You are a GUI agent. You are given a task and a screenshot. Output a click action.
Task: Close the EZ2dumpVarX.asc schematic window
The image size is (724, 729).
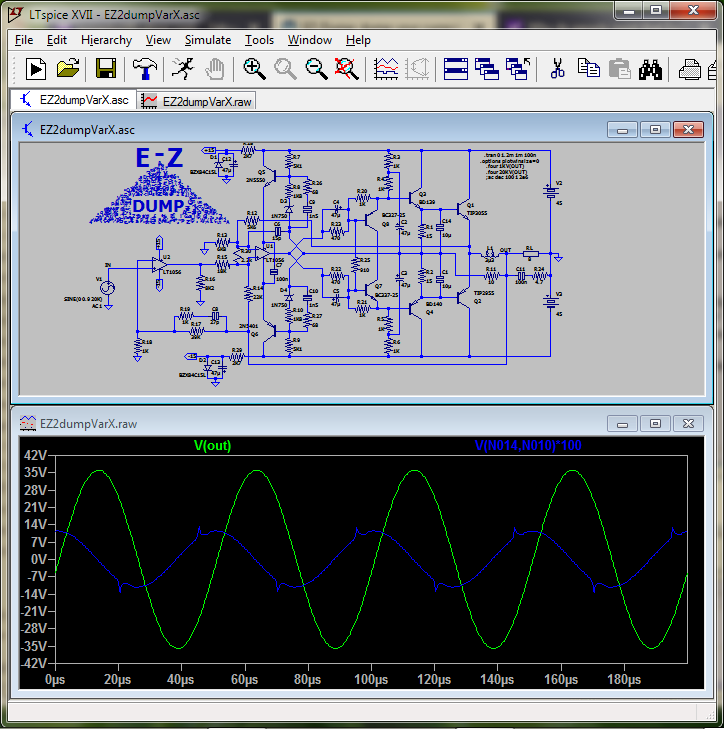coord(688,130)
